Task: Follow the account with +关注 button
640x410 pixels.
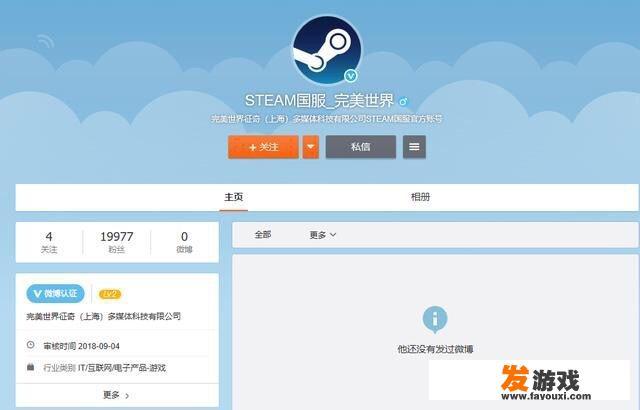Action: tap(263, 147)
